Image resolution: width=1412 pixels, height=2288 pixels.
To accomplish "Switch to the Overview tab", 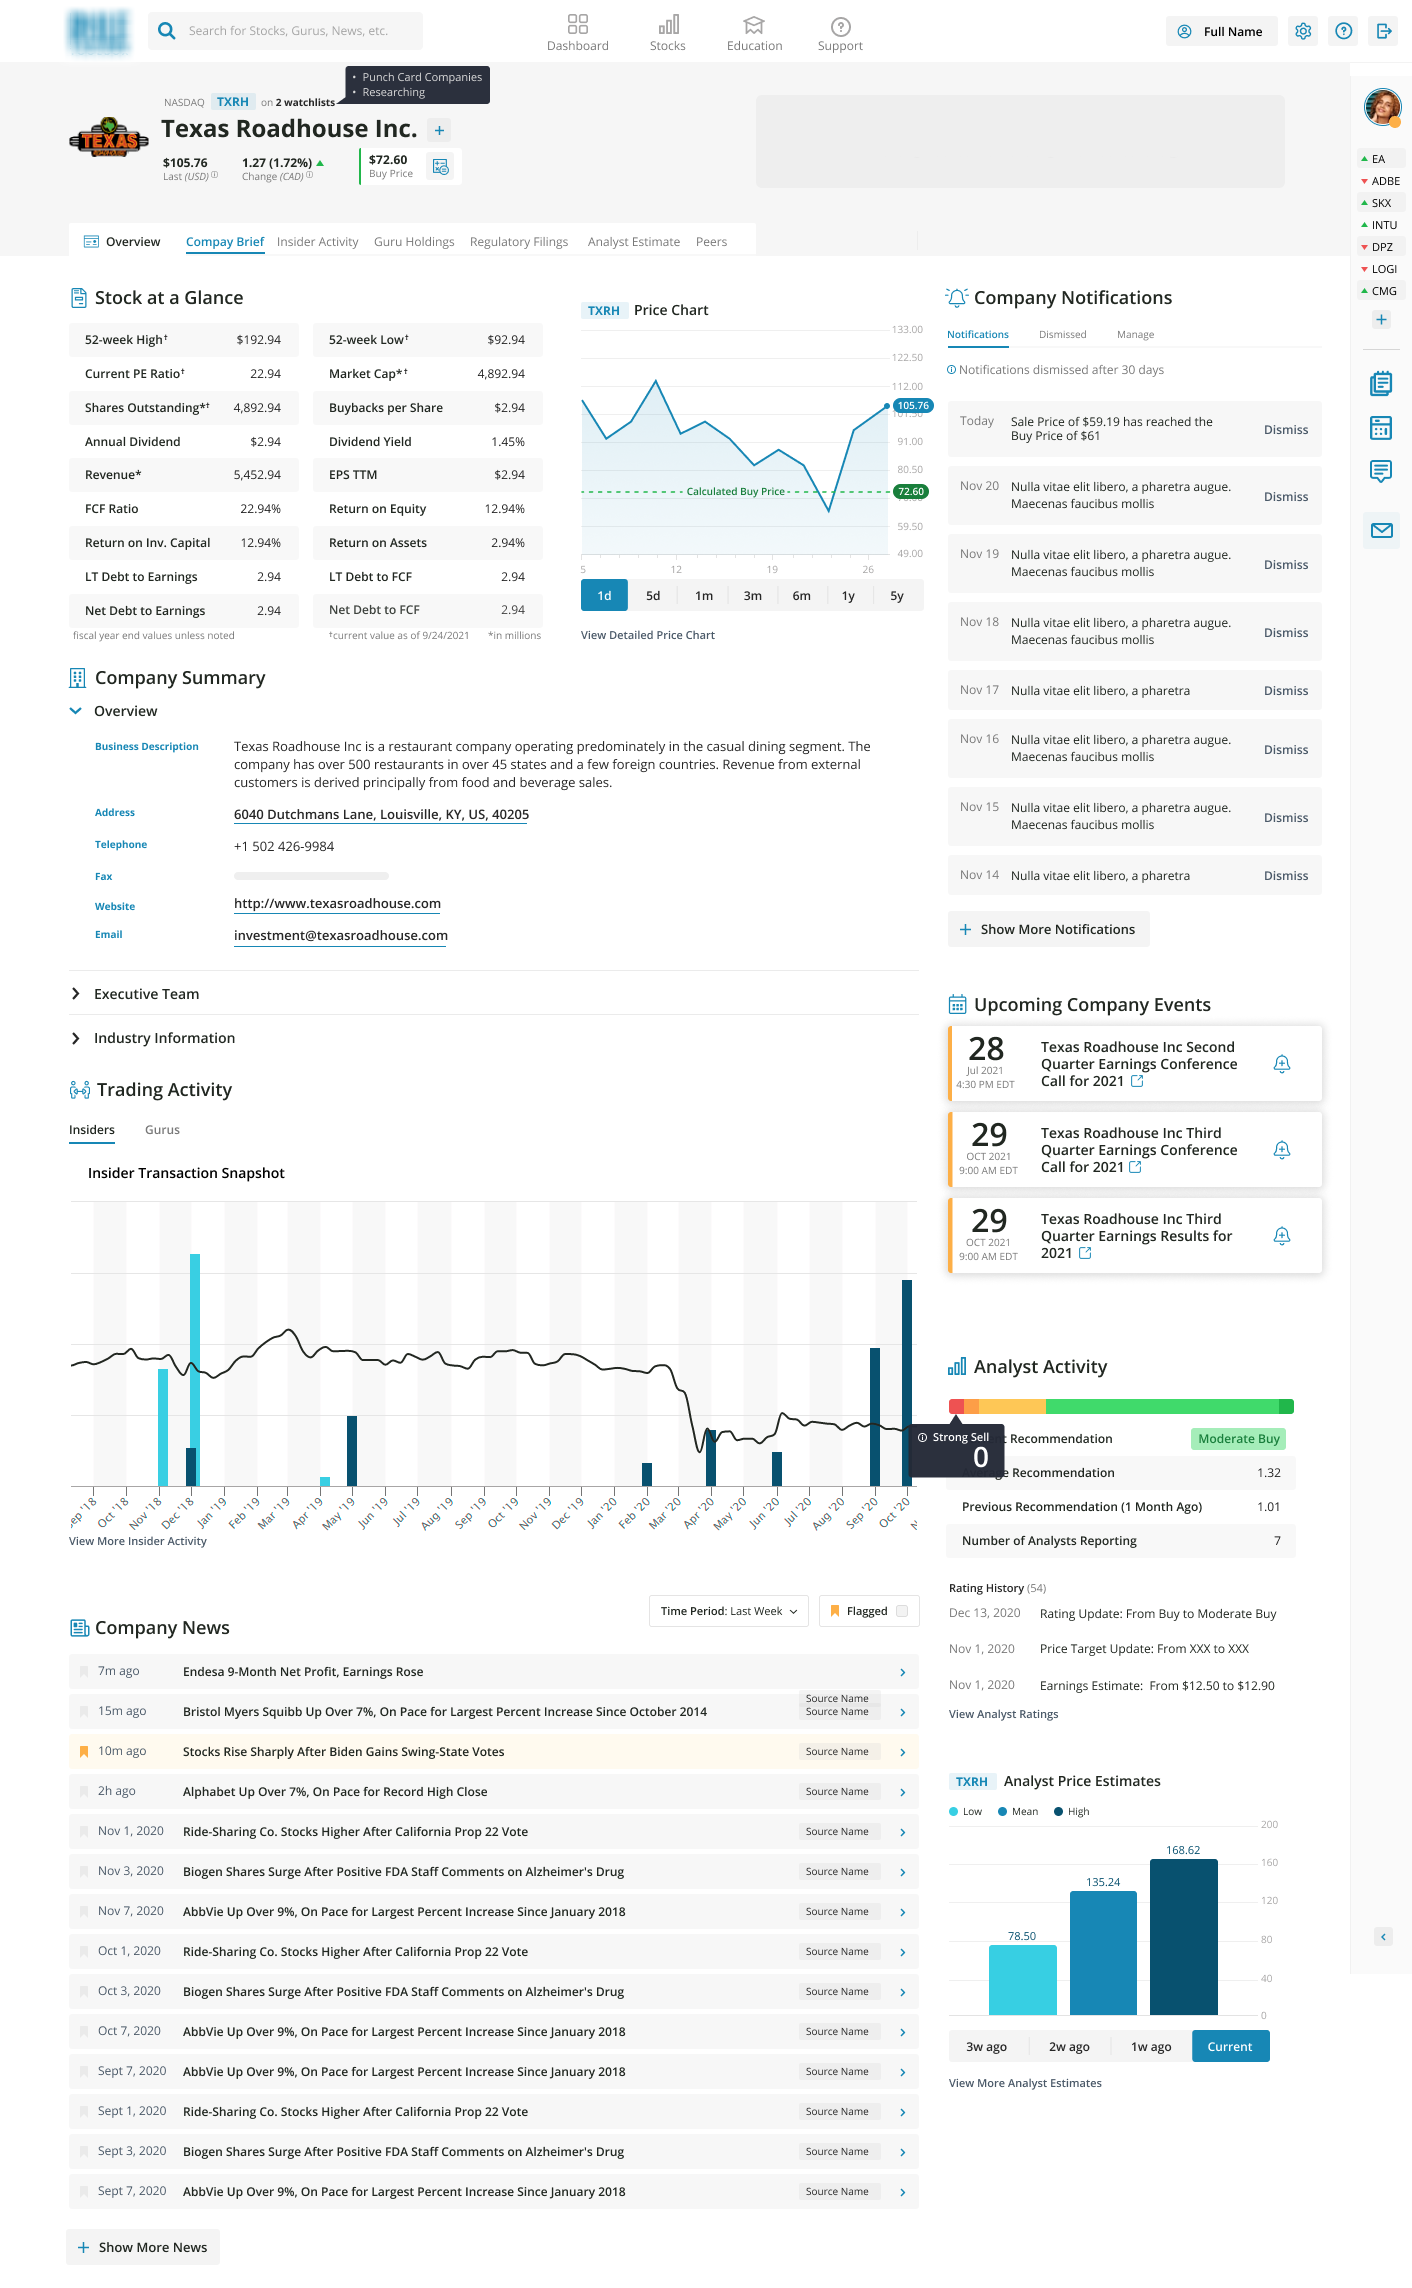I will coord(122,242).
